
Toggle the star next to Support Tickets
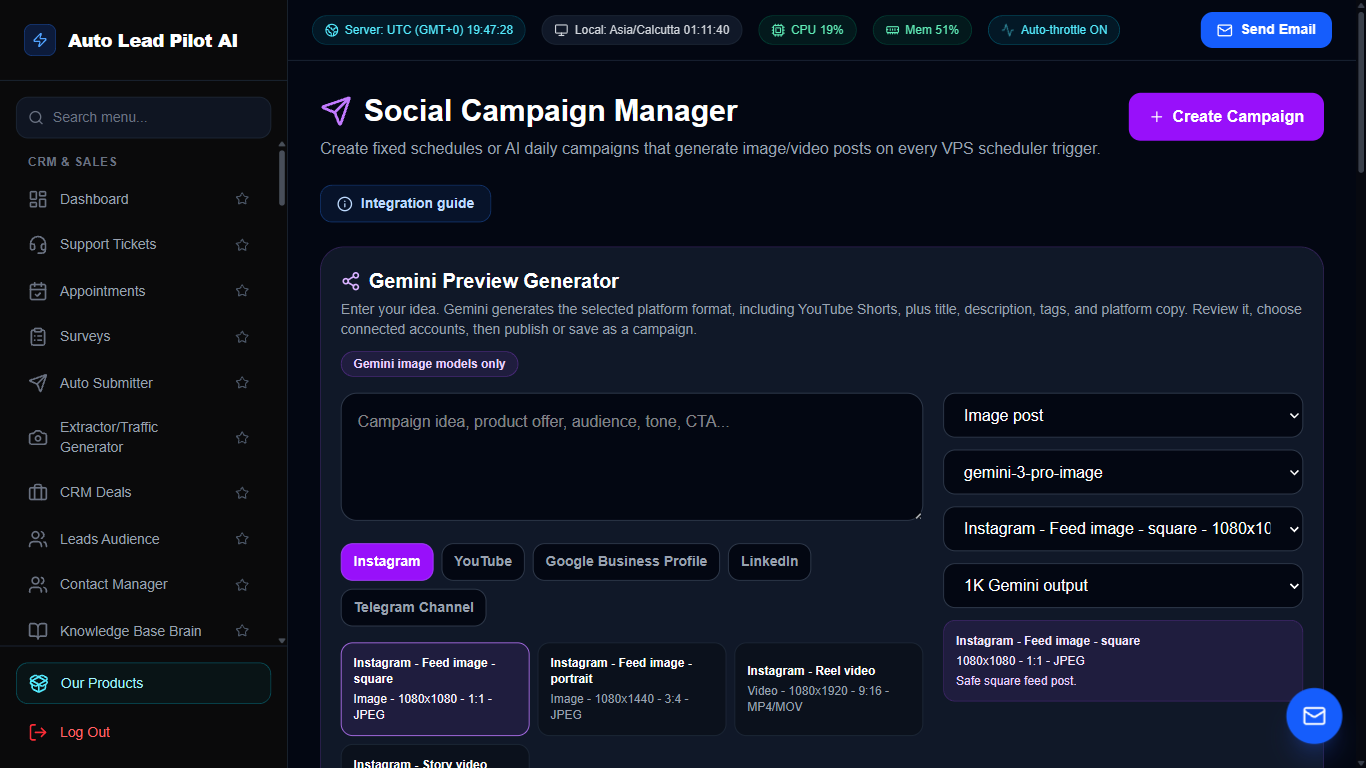pyautogui.click(x=242, y=244)
